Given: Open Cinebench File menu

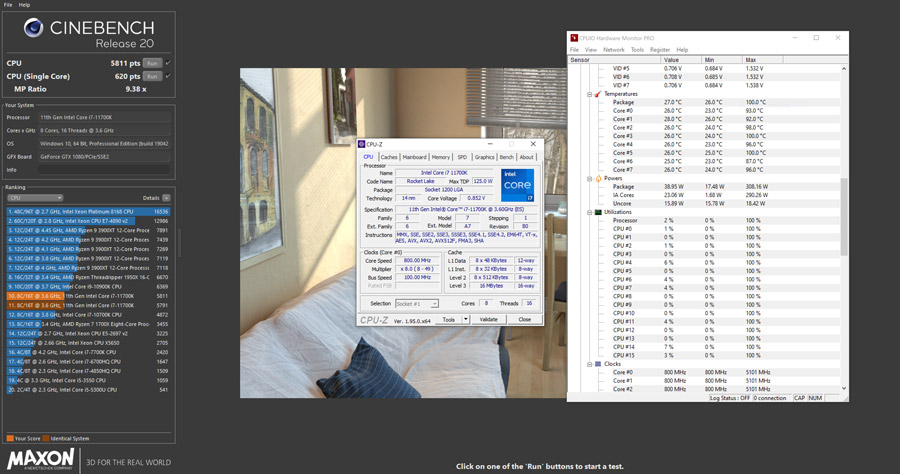Looking at the screenshot, I should pyautogui.click(x=8, y=5).
